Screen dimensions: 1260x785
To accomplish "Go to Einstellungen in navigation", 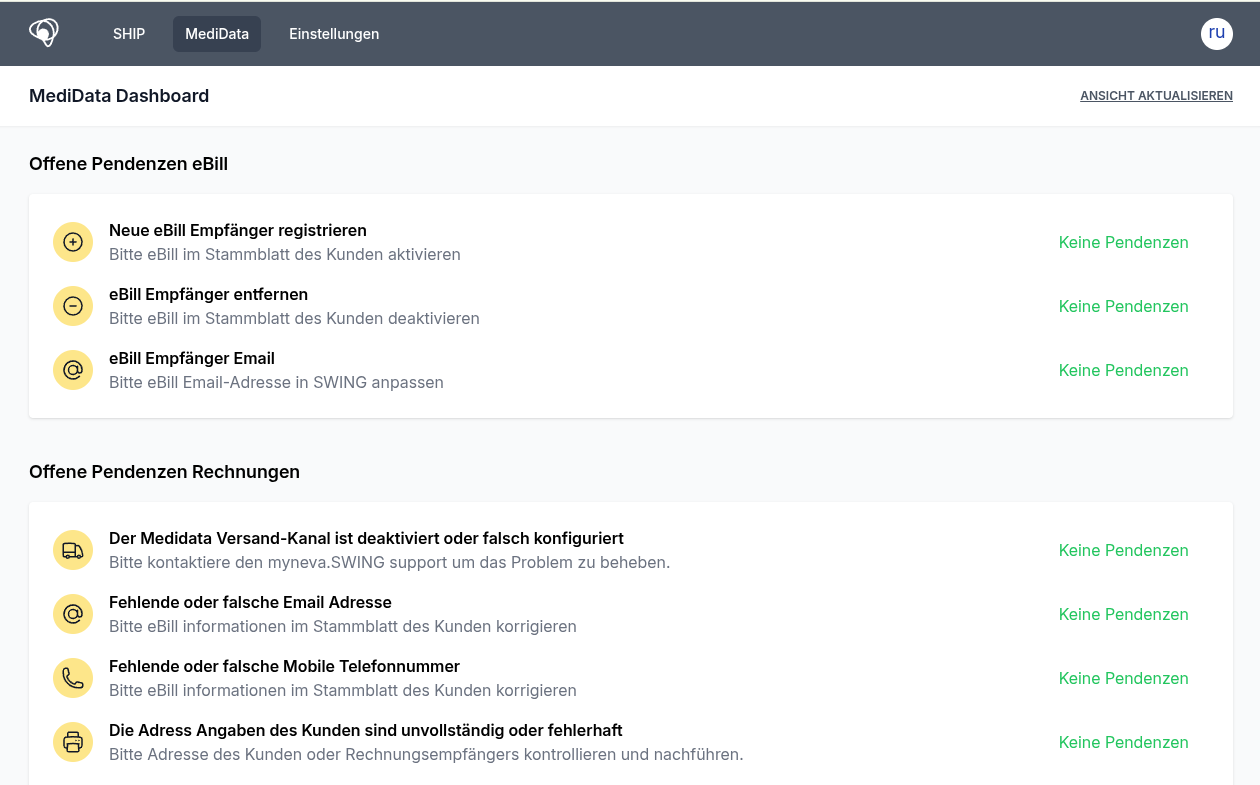I will [x=334, y=34].
